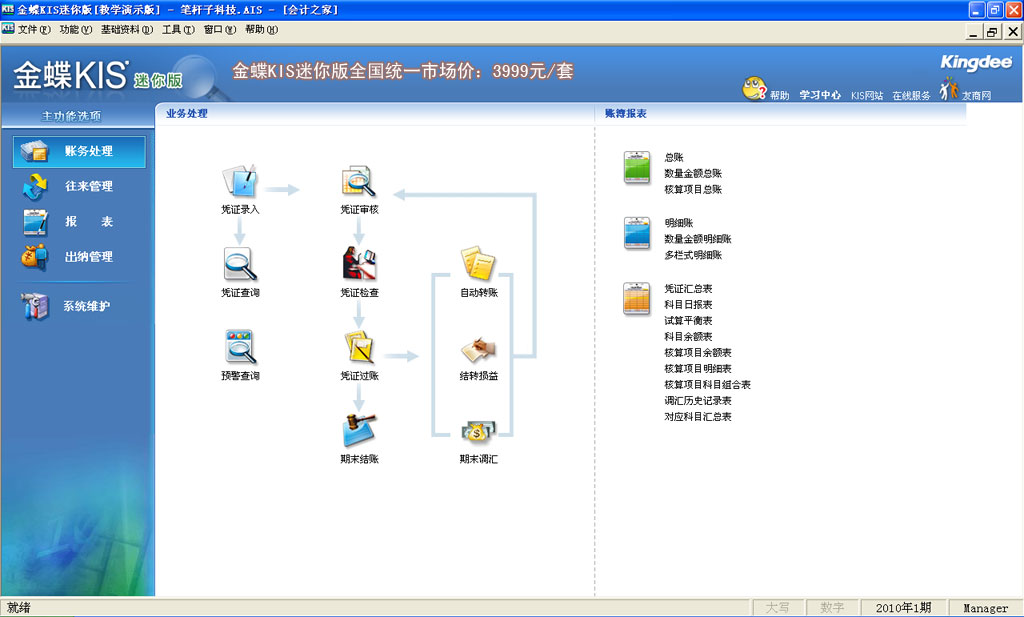Open the 凭证录入 voucher entry icon
The height and width of the screenshot is (617, 1024).
point(240,182)
